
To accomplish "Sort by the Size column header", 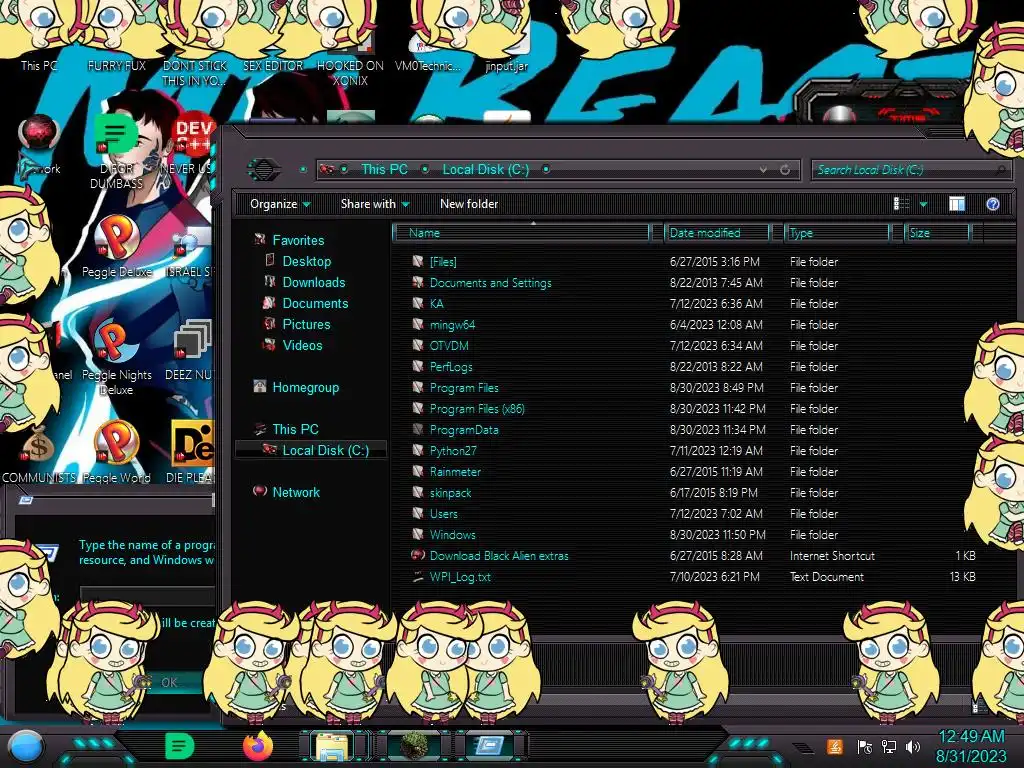I will tap(937, 233).
